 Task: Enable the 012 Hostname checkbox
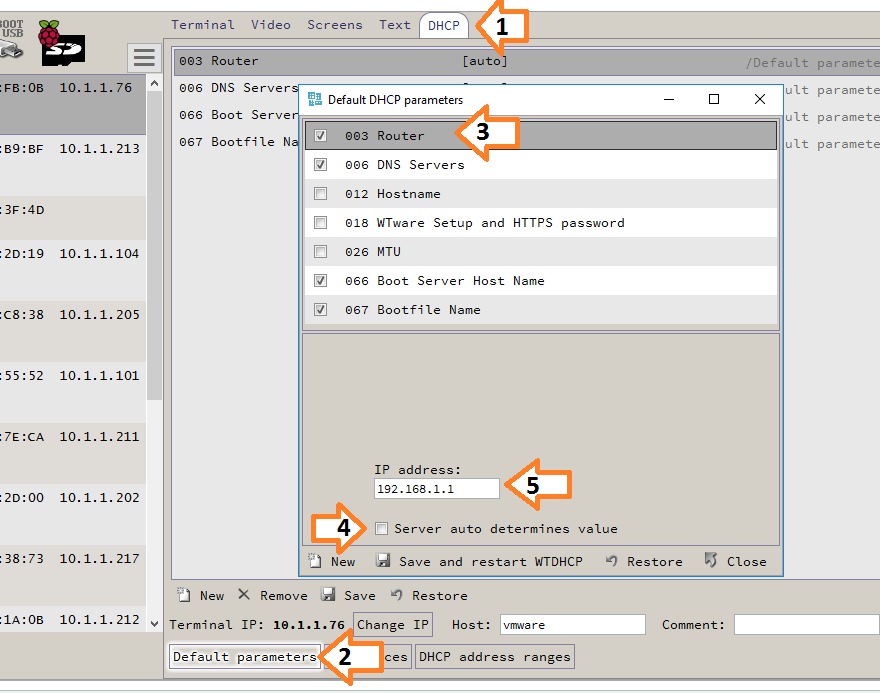point(321,194)
